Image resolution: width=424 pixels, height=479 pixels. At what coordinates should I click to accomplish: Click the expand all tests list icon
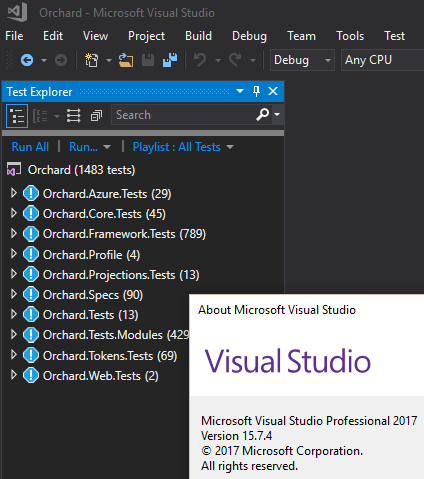(x=74, y=116)
